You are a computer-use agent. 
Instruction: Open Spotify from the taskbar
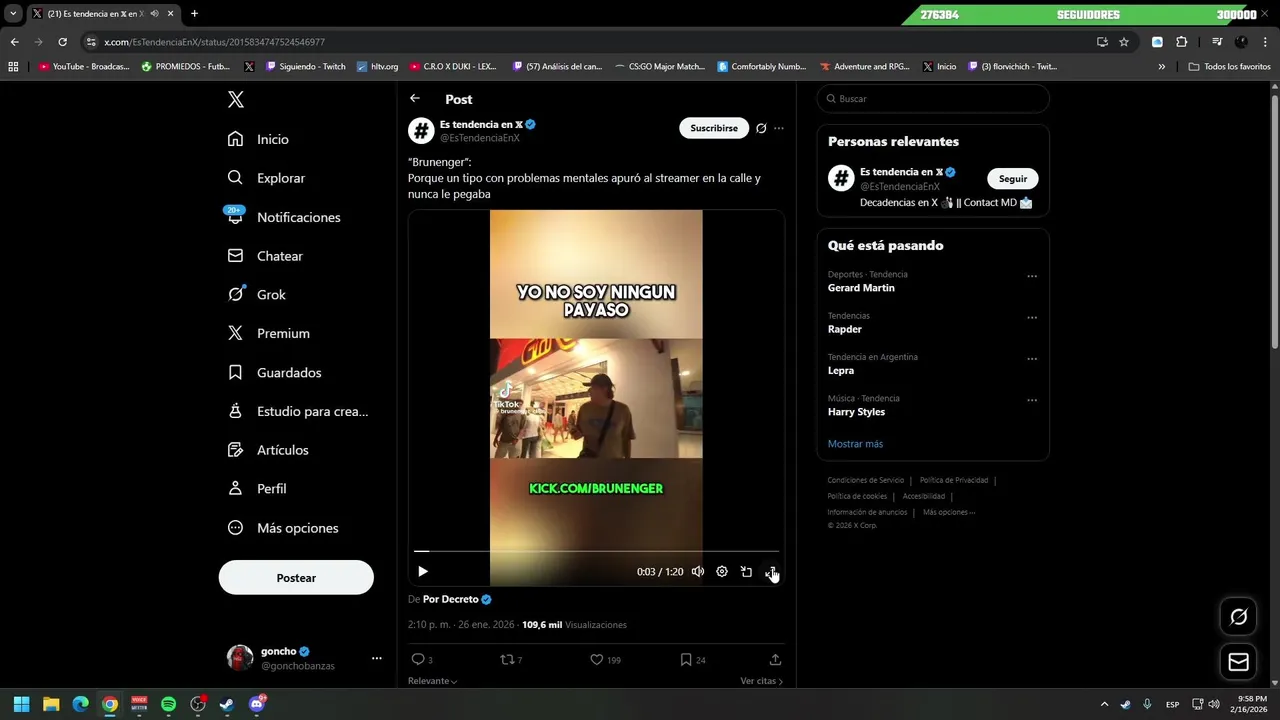tap(168, 704)
